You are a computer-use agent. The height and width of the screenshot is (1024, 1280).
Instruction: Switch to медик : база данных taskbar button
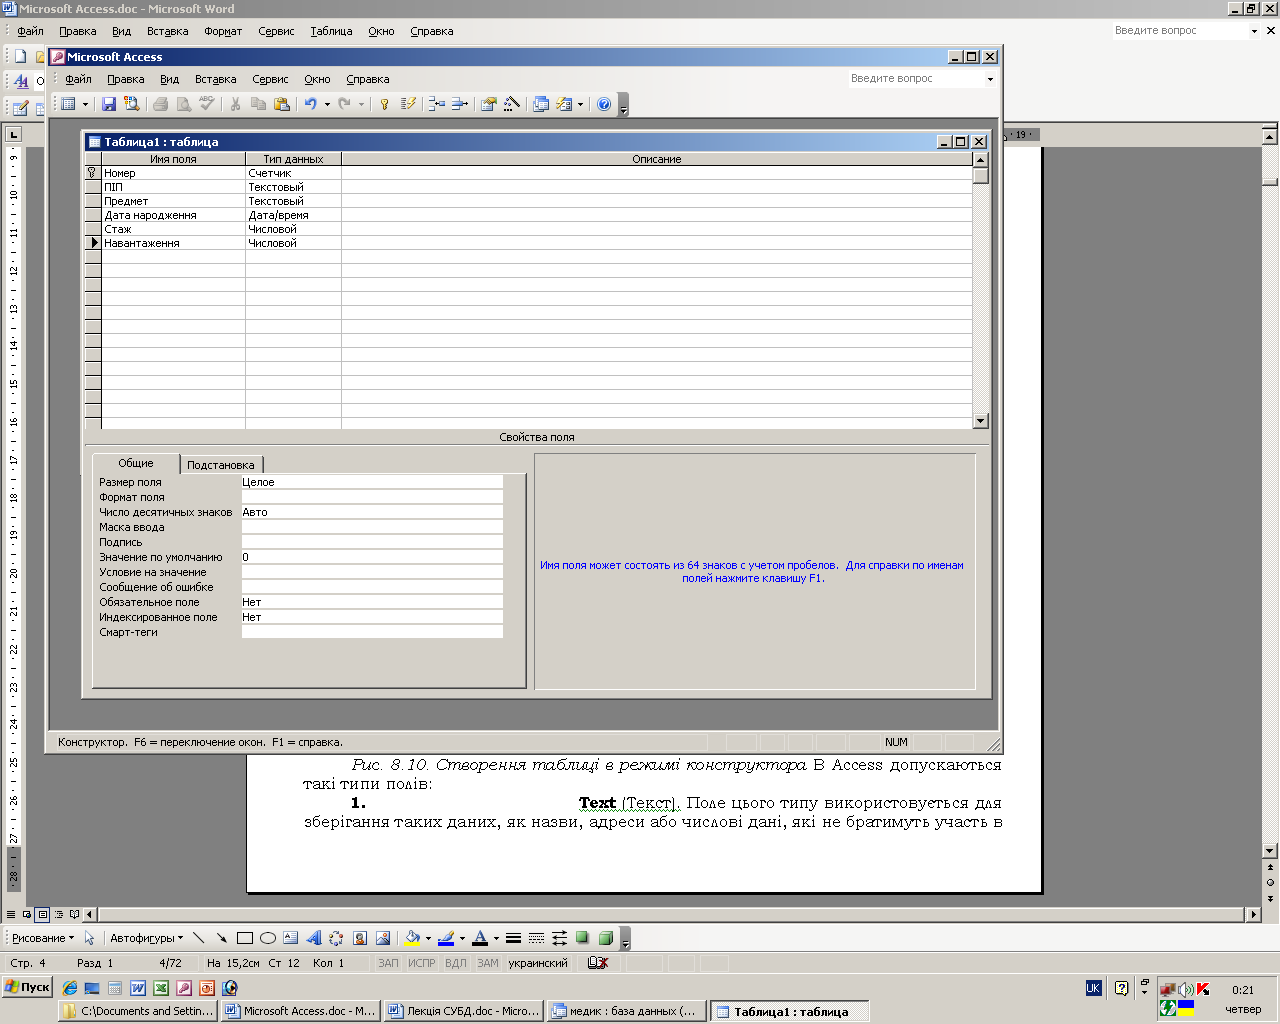(x=625, y=1011)
